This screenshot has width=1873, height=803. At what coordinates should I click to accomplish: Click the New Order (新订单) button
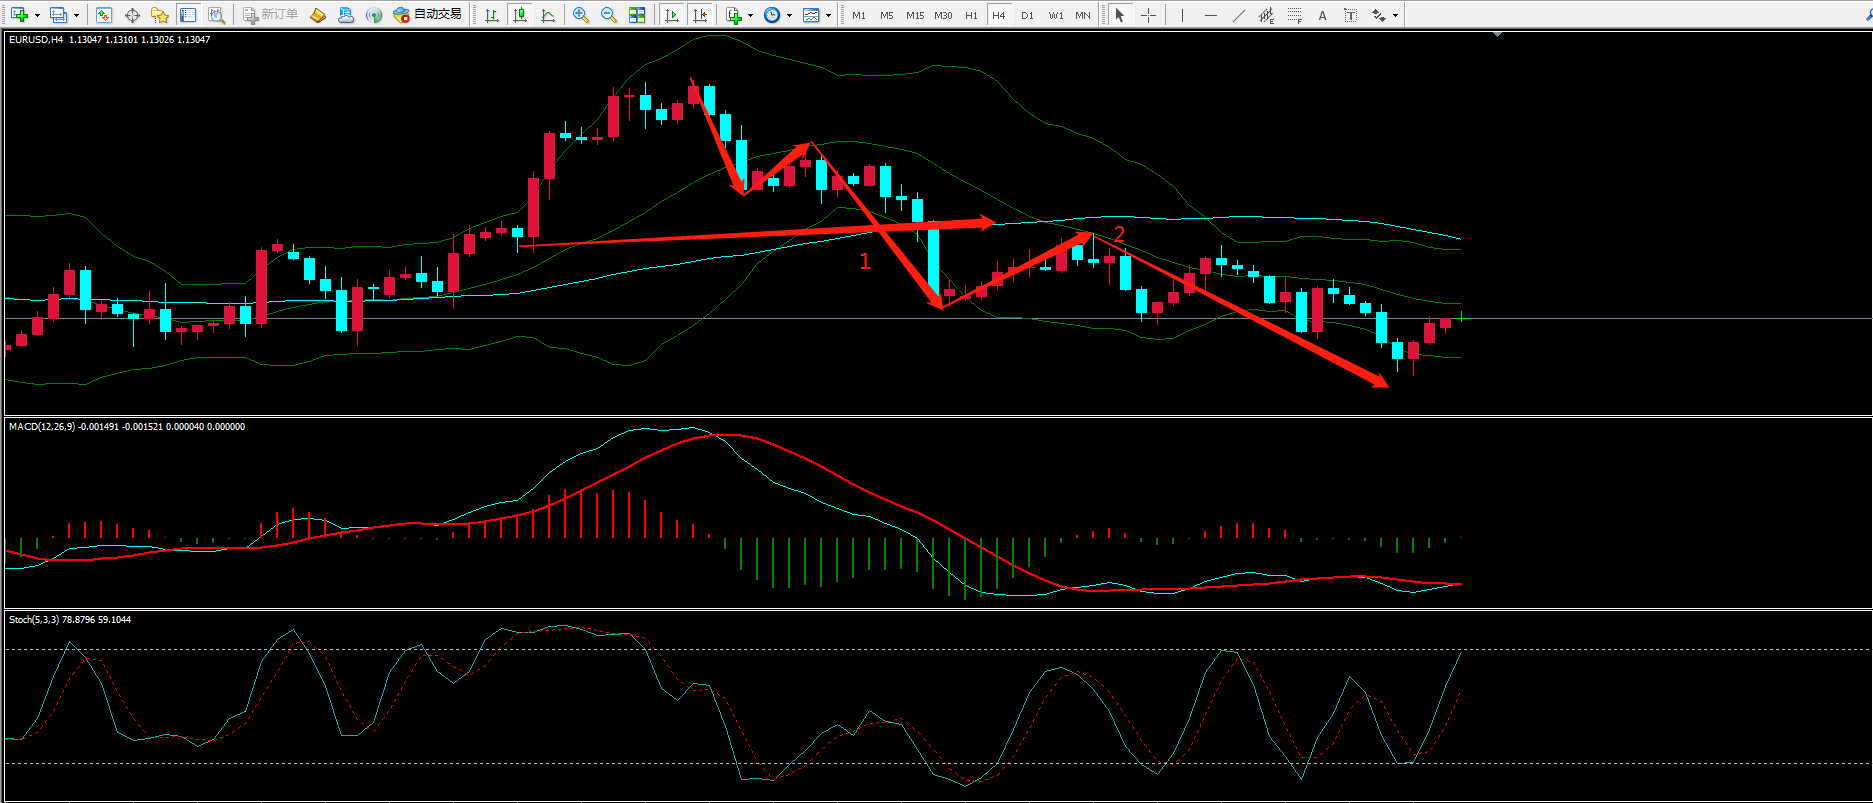270,15
